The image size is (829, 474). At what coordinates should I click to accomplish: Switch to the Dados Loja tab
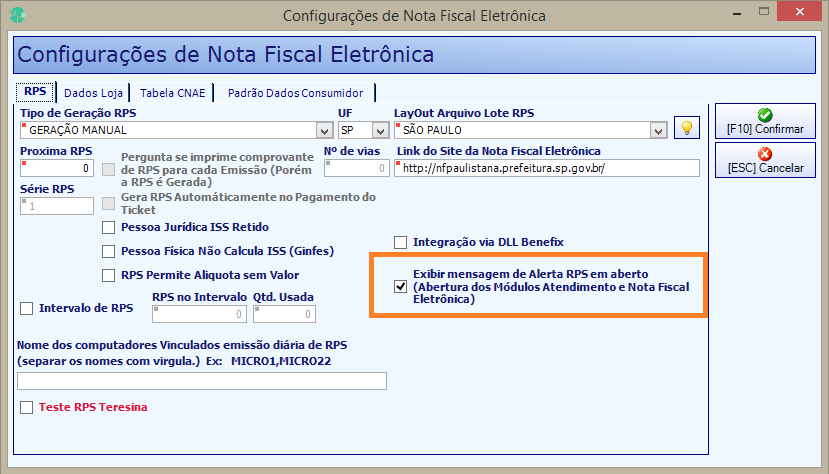pos(93,93)
